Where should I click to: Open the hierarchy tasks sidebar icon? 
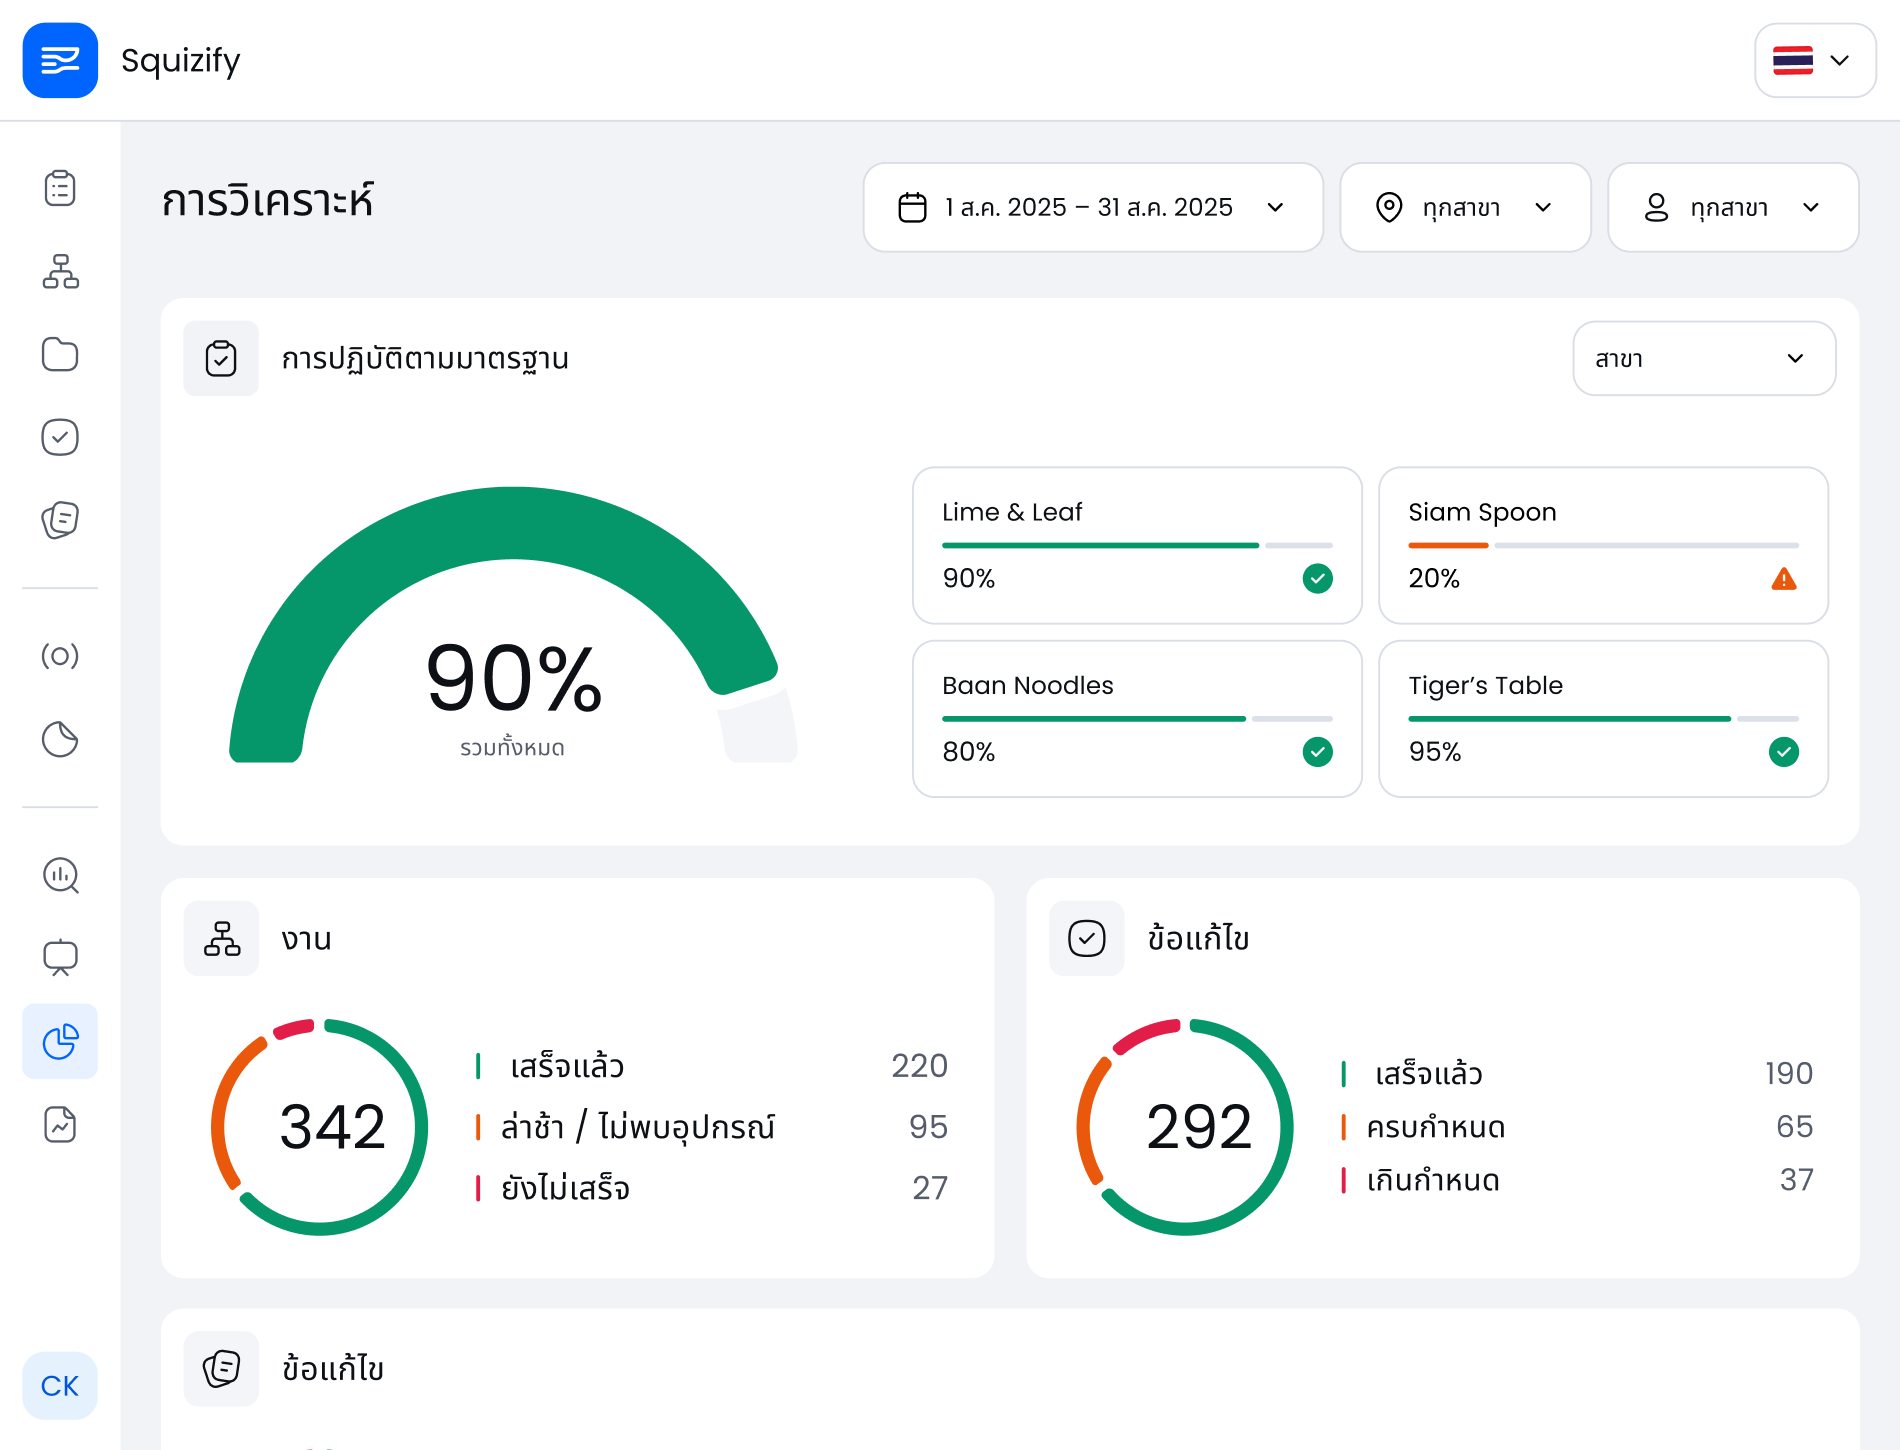click(x=60, y=271)
